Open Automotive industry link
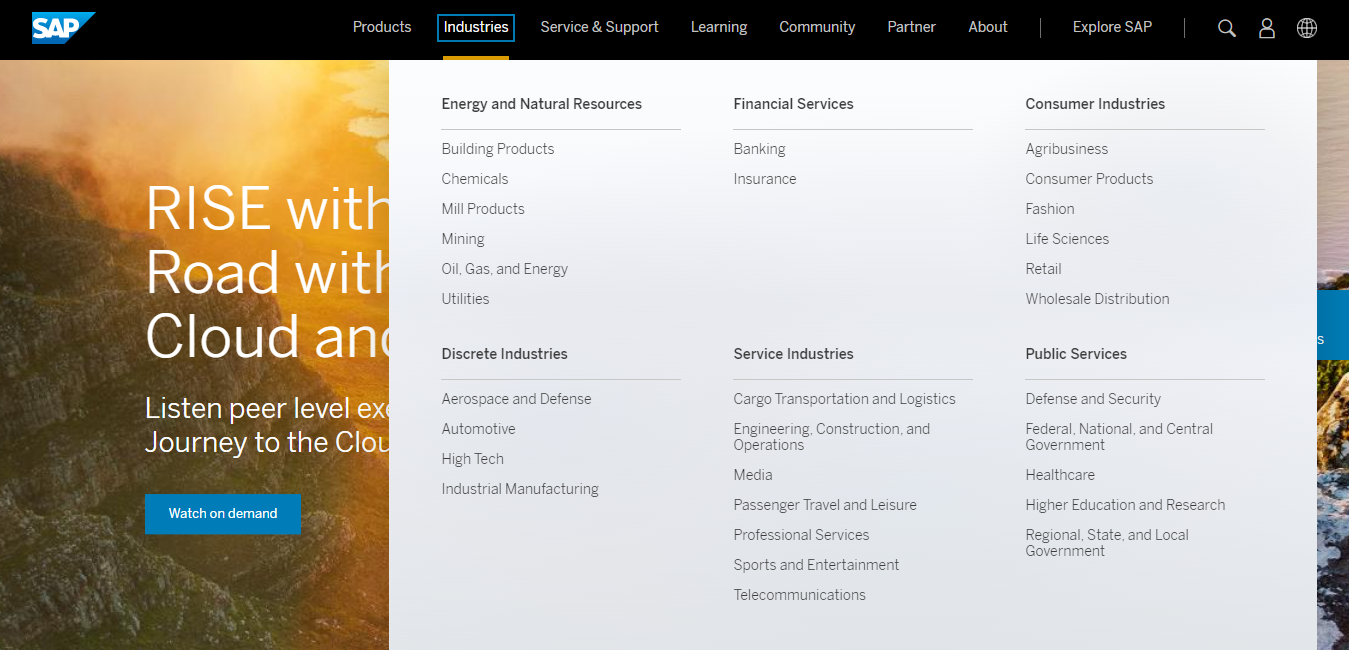The height and width of the screenshot is (650, 1349). tap(478, 429)
